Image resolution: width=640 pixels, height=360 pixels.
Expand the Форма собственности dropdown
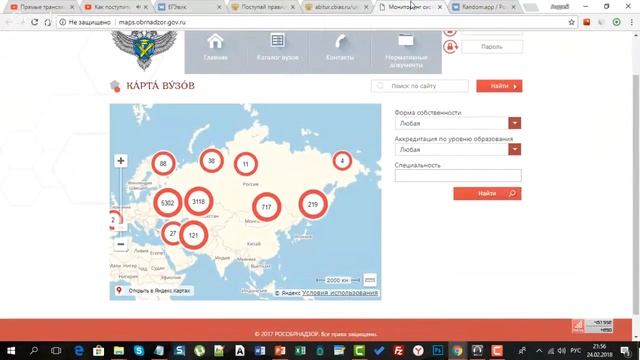point(514,123)
